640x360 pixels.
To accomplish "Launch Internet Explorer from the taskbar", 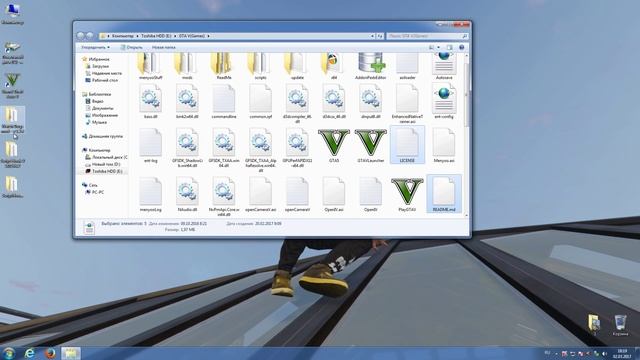I will (29, 353).
